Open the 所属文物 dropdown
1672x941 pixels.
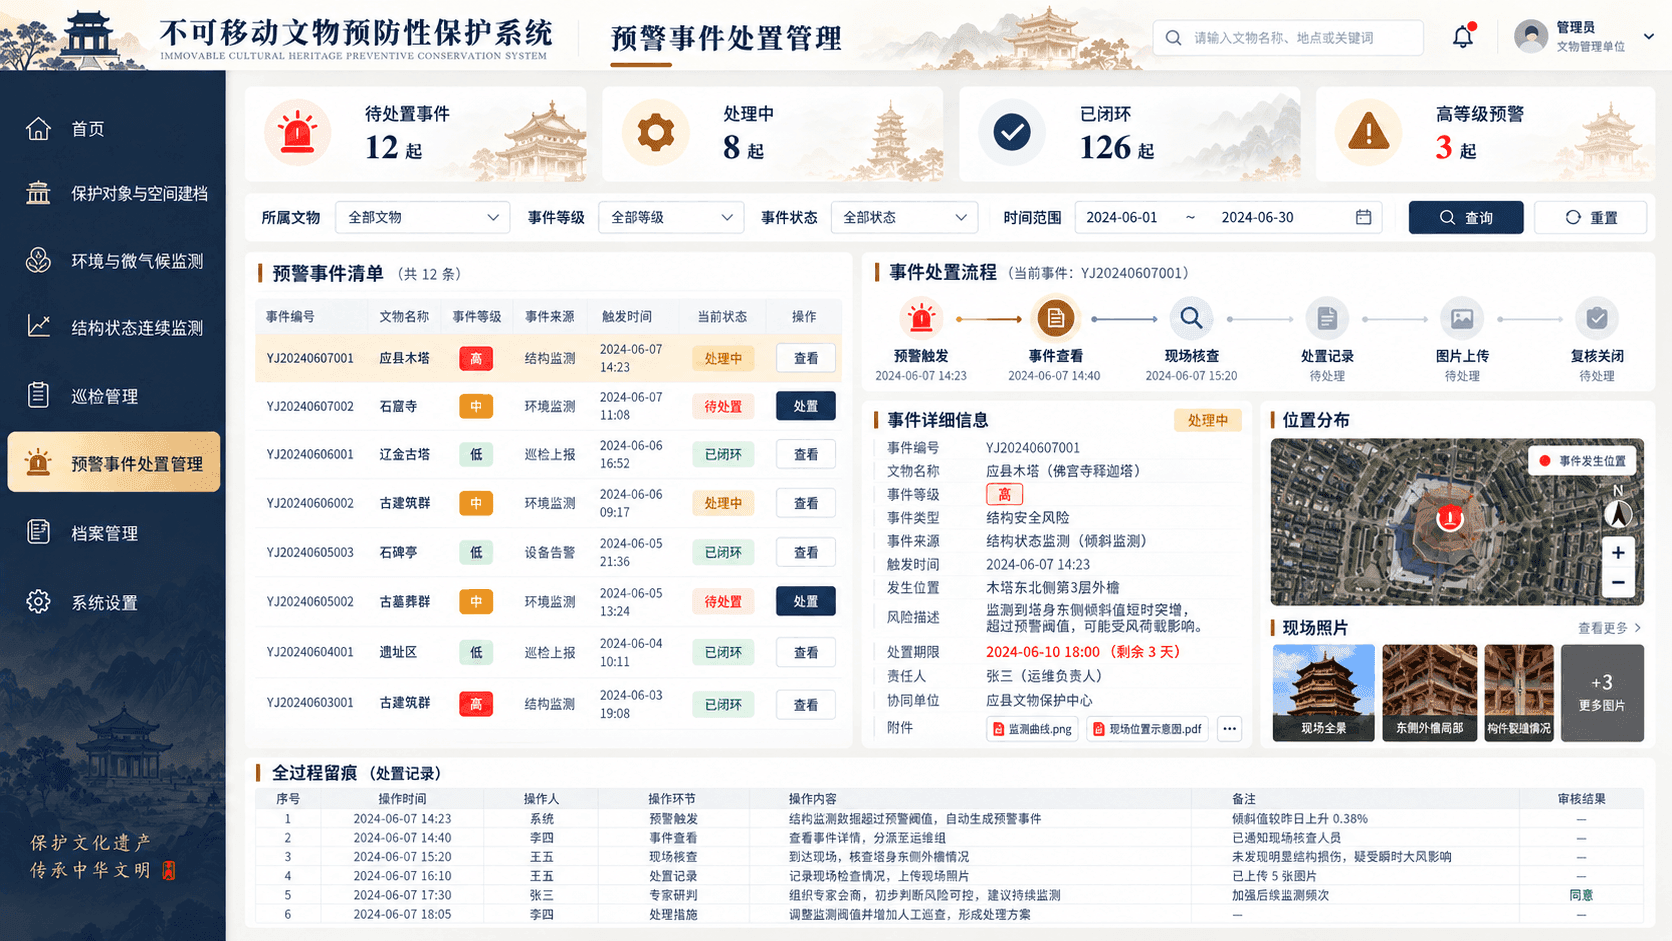click(x=422, y=217)
